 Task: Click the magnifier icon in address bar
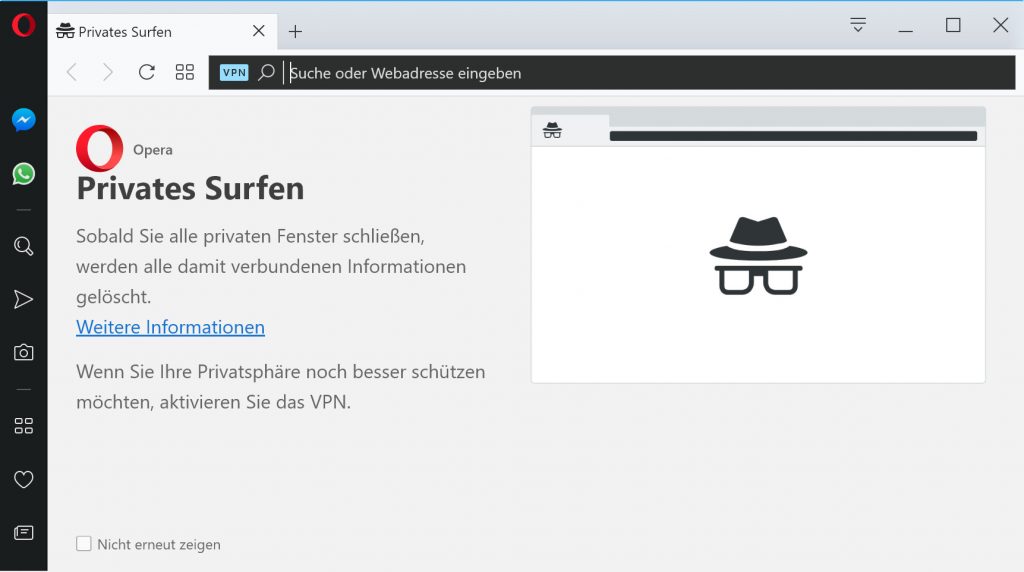(x=266, y=72)
